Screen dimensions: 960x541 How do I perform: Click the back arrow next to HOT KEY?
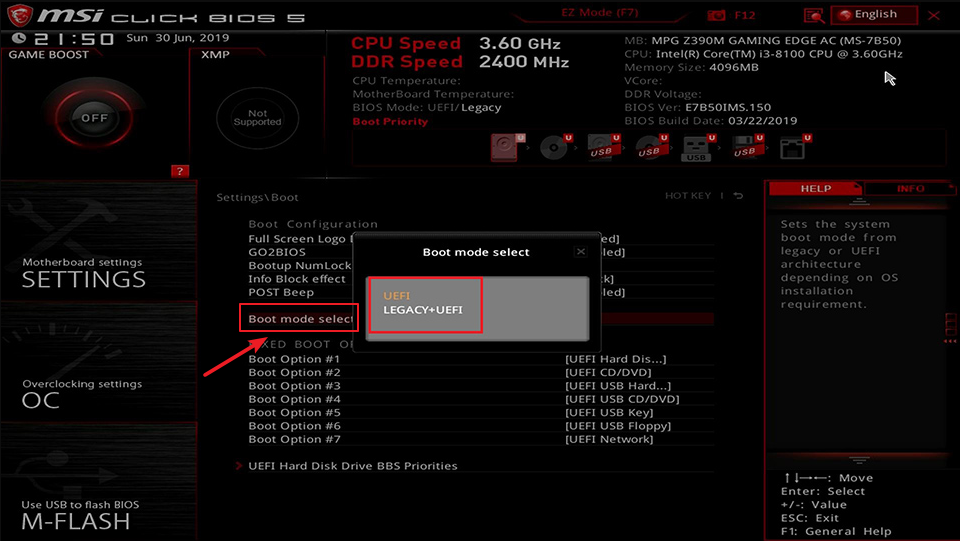click(738, 196)
